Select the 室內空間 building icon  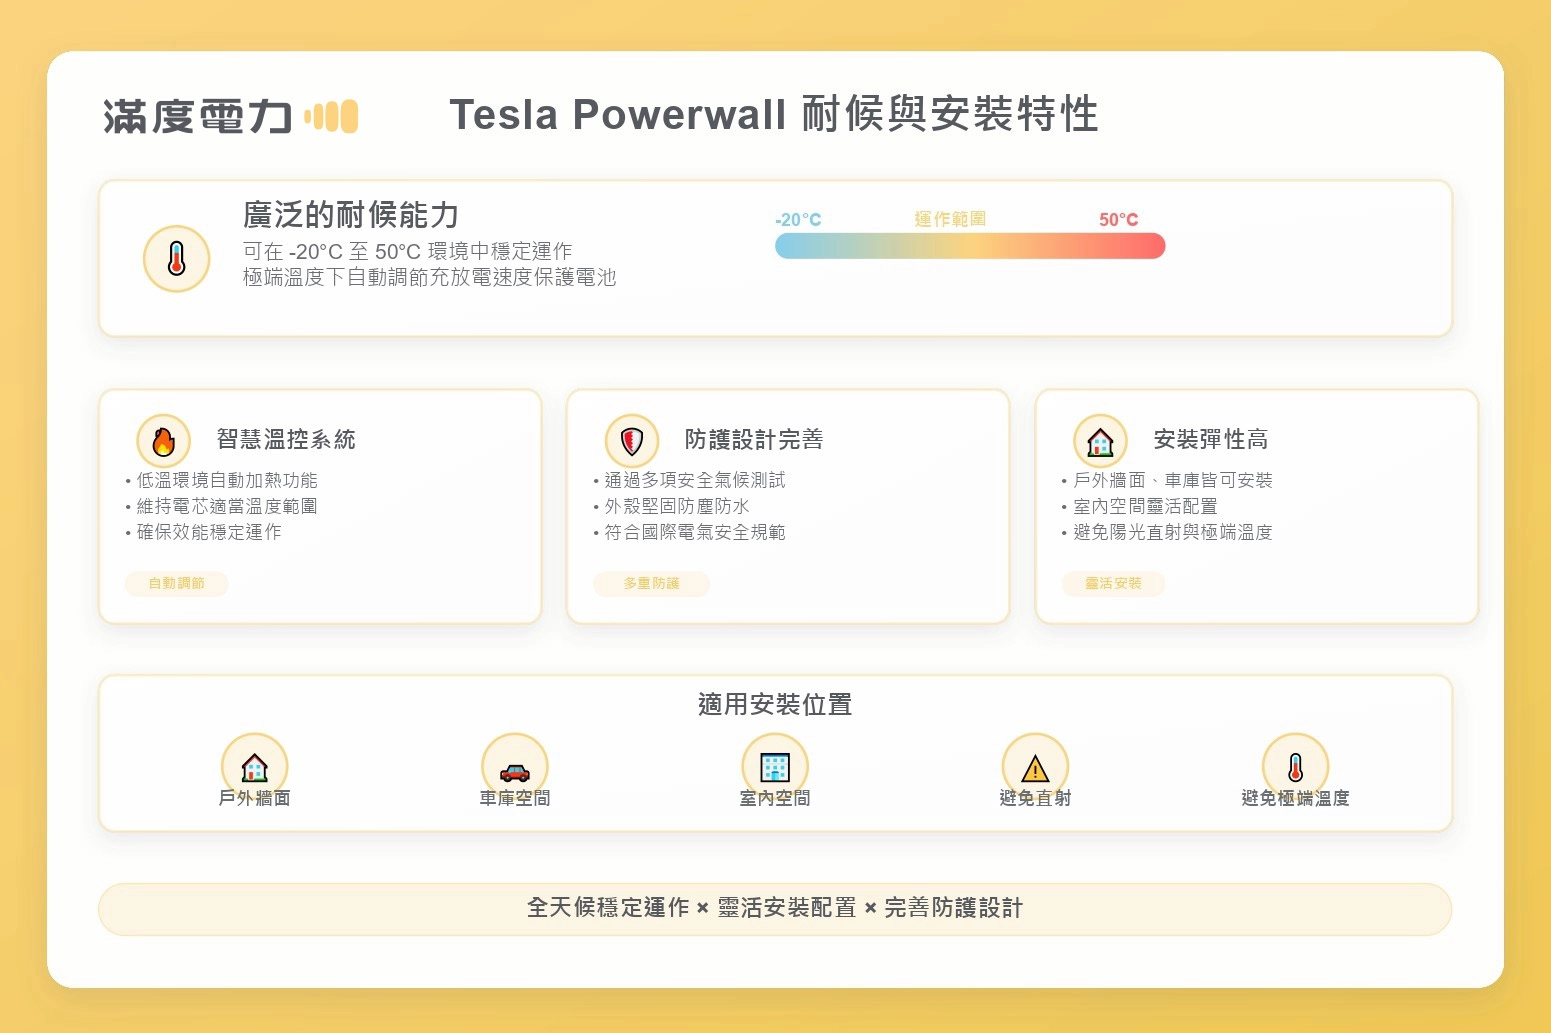775,767
